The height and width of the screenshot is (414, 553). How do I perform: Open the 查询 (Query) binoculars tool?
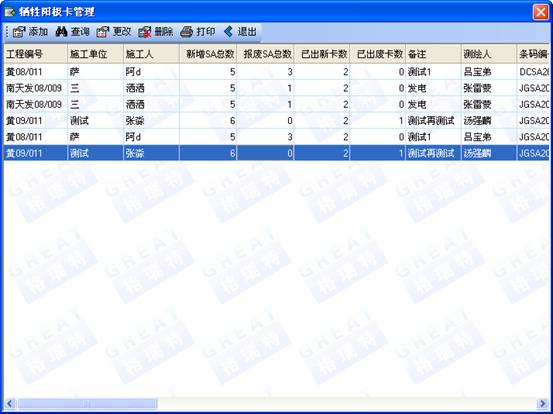pos(61,32)
